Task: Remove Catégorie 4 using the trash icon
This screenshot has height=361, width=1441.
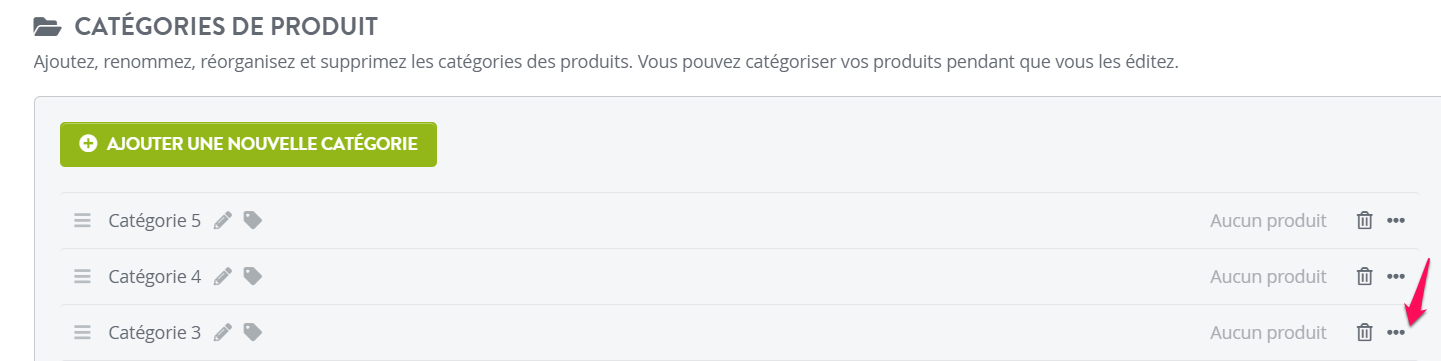Action: 1364,276
